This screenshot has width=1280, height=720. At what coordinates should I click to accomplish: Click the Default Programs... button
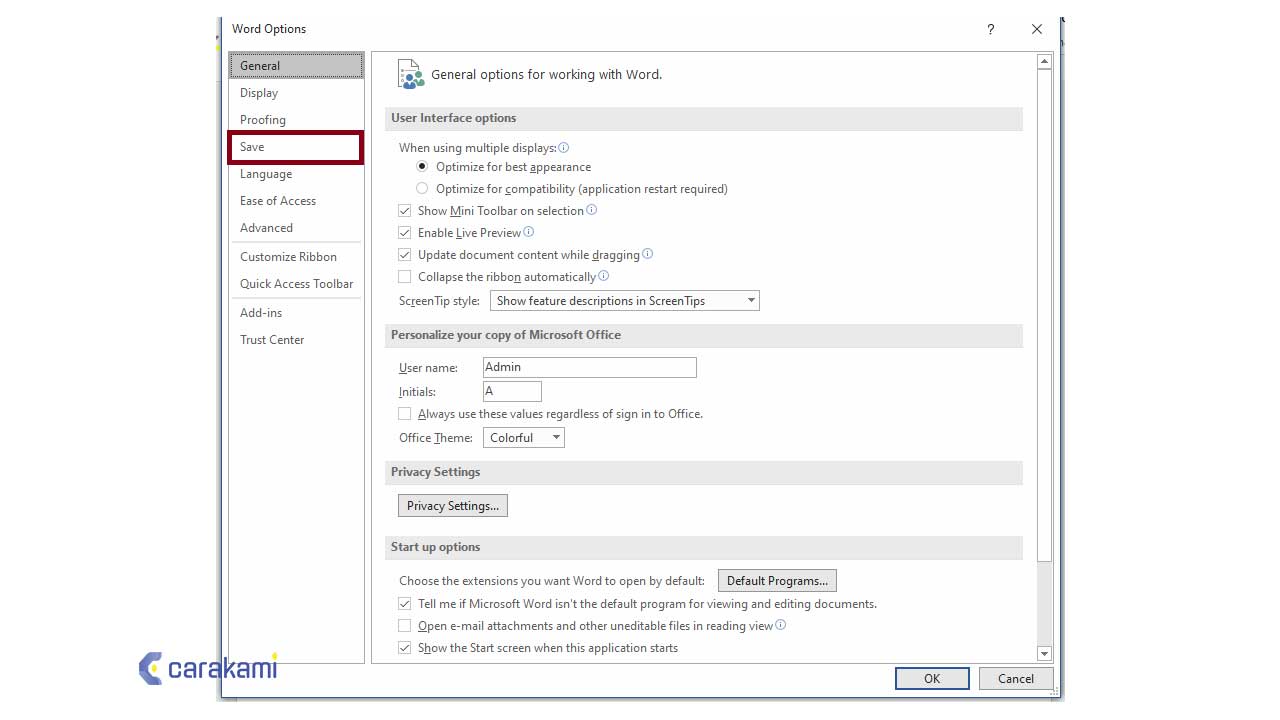pos(777,581)
